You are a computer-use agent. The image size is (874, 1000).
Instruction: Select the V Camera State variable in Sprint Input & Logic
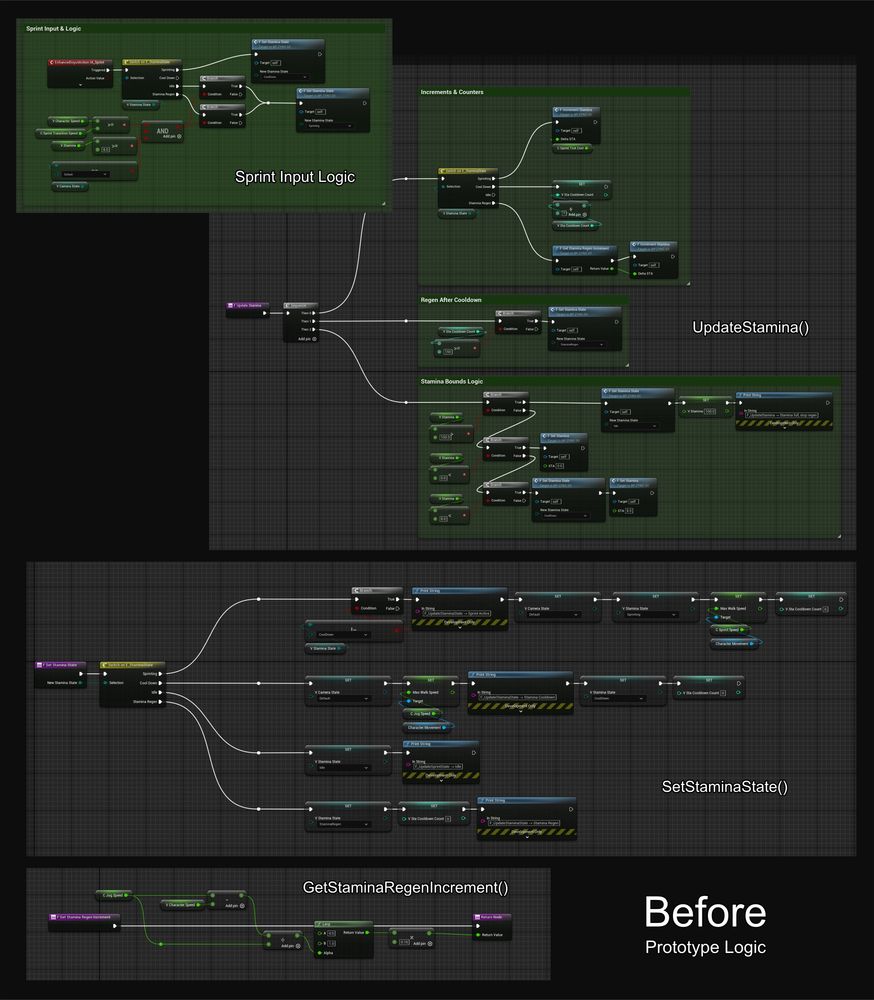point(70,187)
